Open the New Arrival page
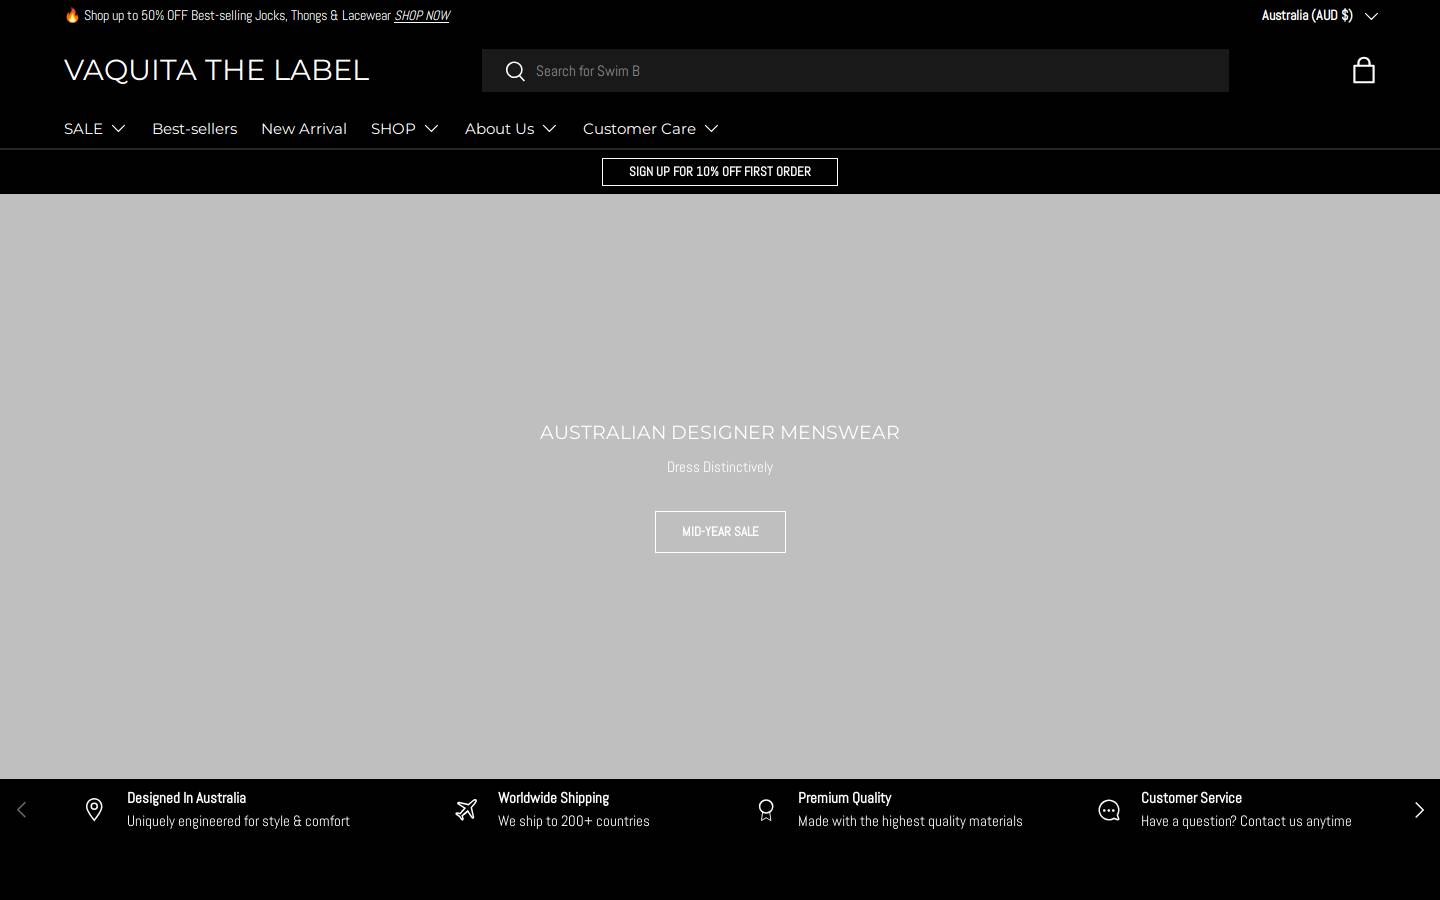 click(304, 129)
